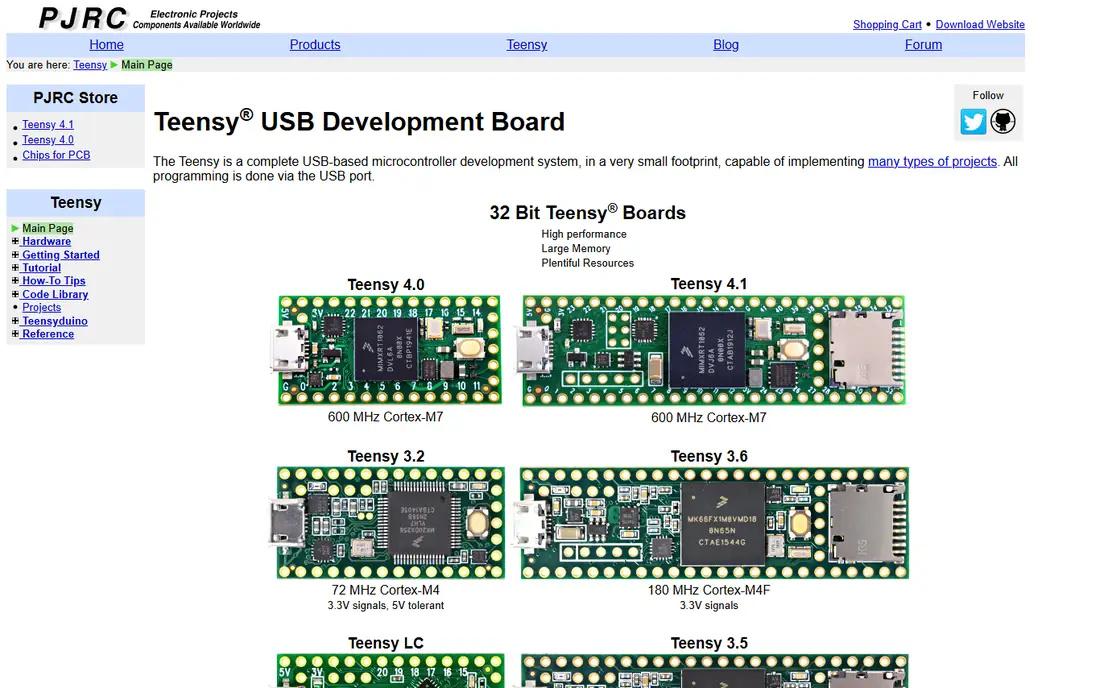Click the Teensy 3.5 heading text

709,643
